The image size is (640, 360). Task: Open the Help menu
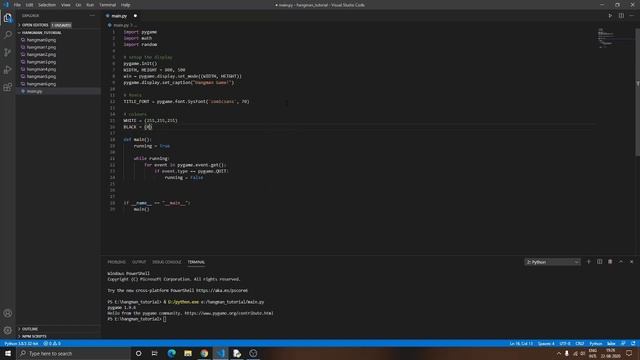126,5
